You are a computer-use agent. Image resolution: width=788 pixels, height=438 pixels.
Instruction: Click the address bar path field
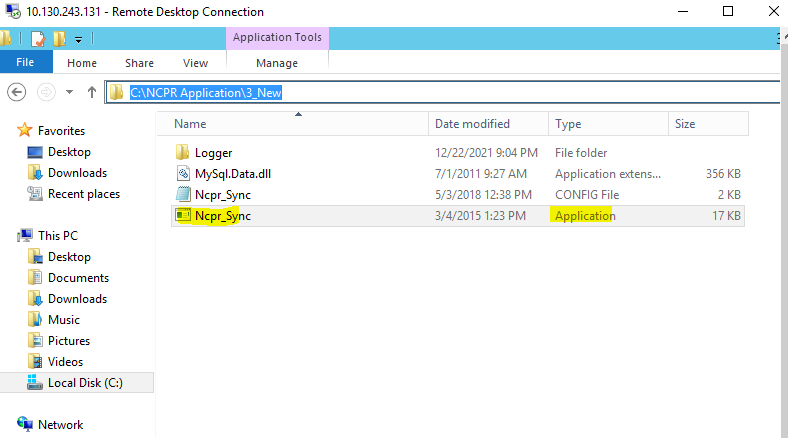click(x=442, y=92)
